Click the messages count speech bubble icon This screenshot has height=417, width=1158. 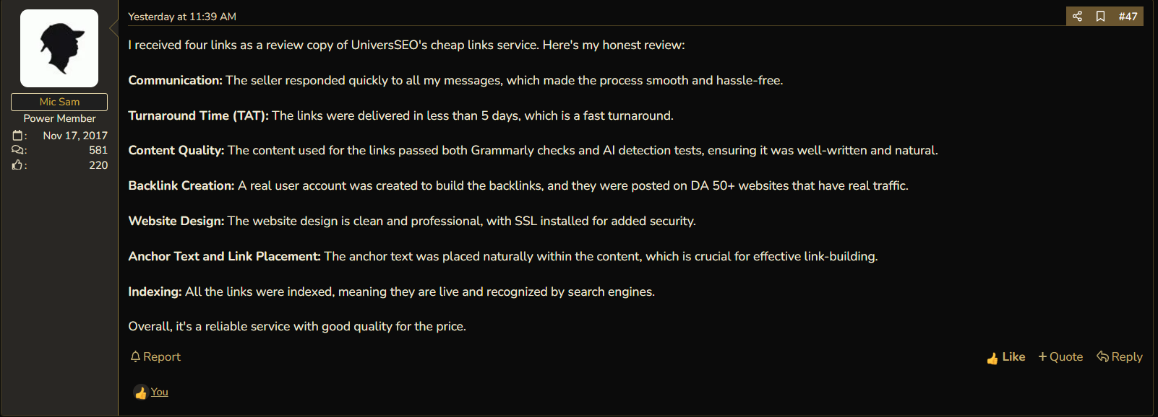pos(18,151)
